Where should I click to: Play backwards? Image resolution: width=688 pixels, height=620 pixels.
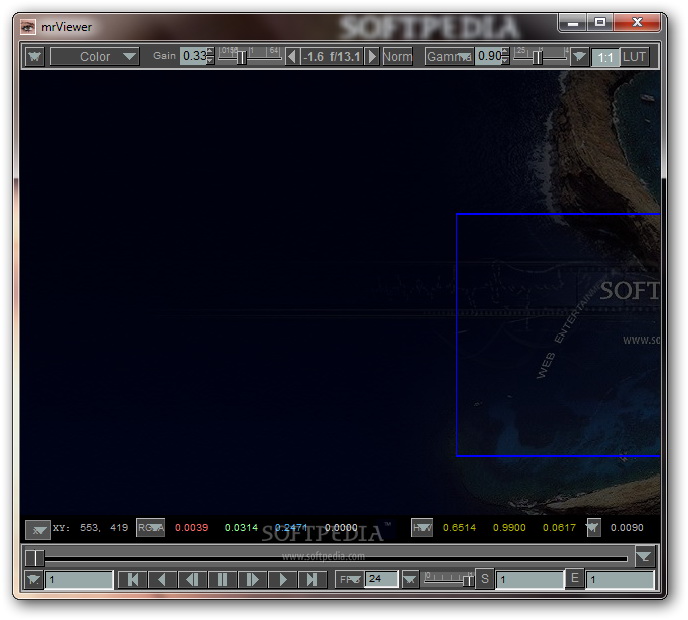pyautogui.click(x=162, y=580)
